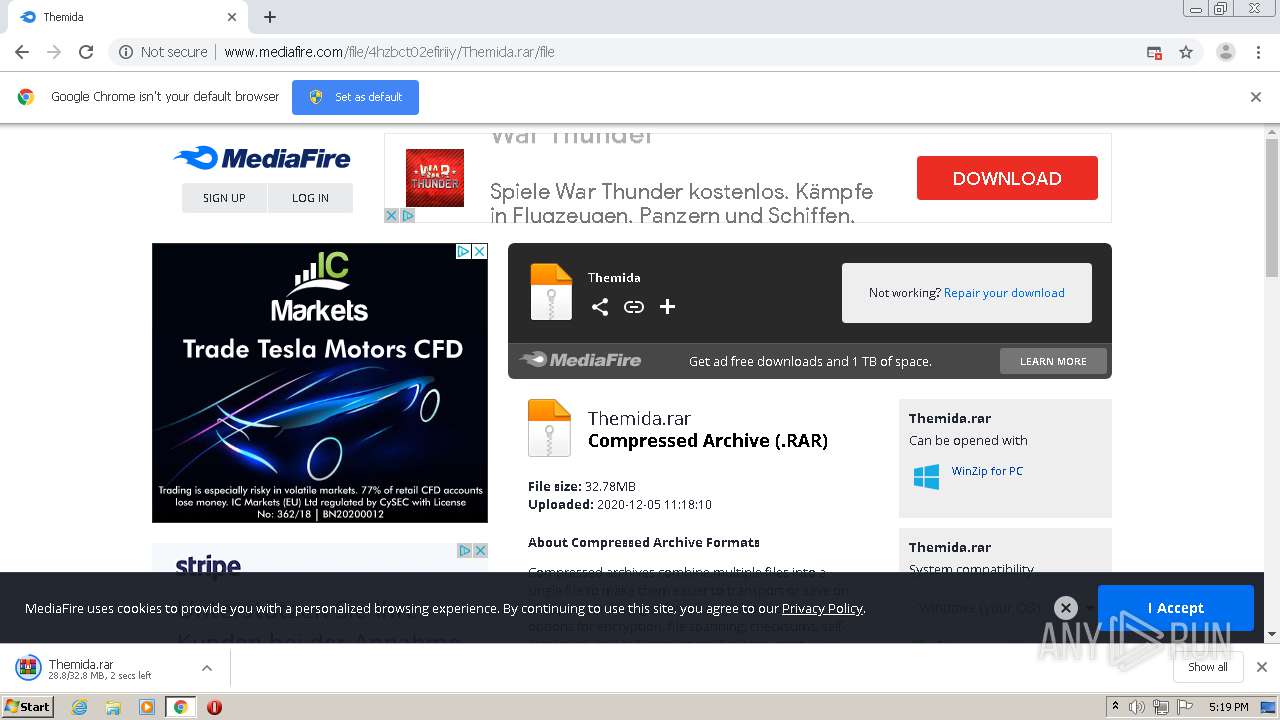Click the share icon under Themida
1280x720 pixels.
pyautogui.click(x=600, y=307)
